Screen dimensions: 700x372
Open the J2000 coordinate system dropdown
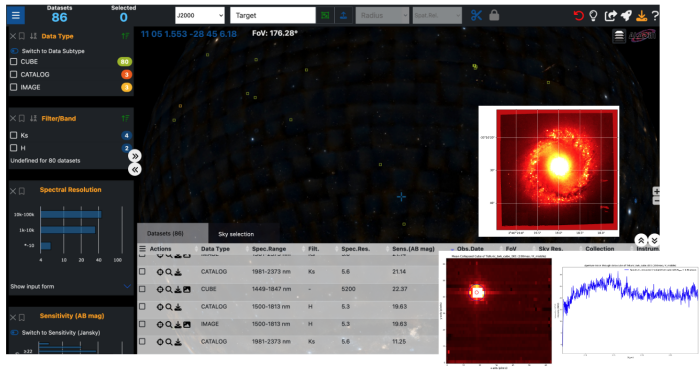point(200,16)
